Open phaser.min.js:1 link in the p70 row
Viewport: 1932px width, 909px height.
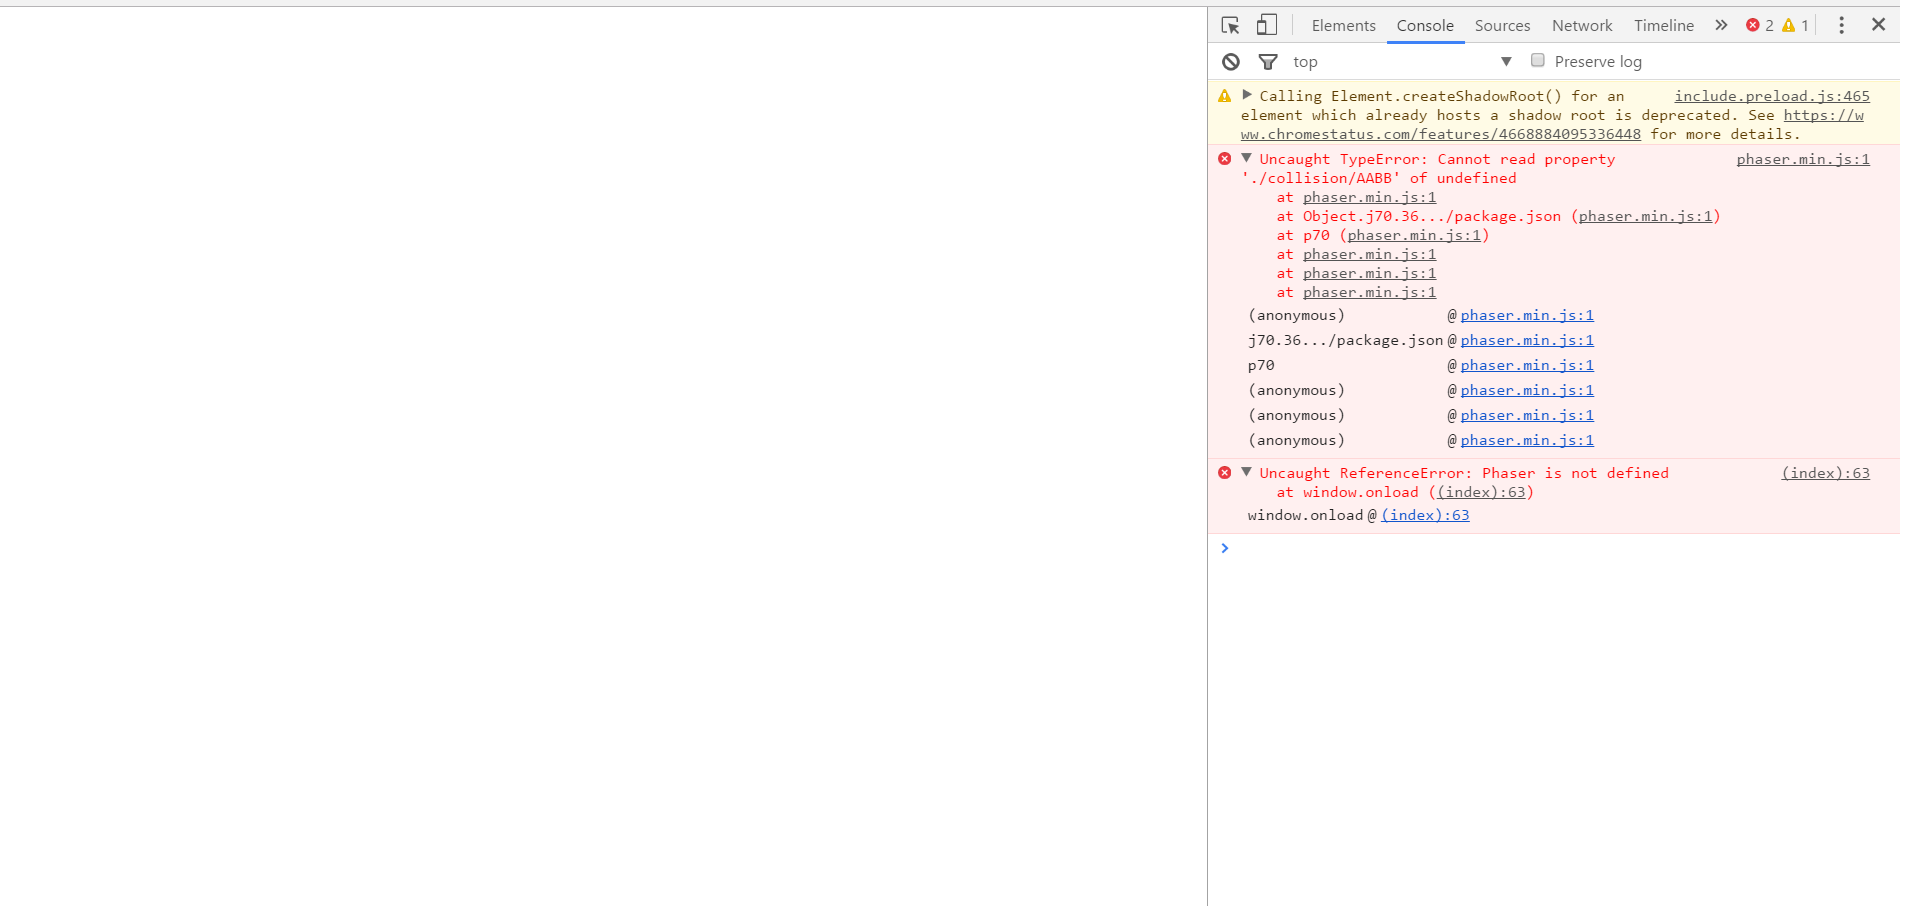pyautogui.click(x=1527, y=366)
